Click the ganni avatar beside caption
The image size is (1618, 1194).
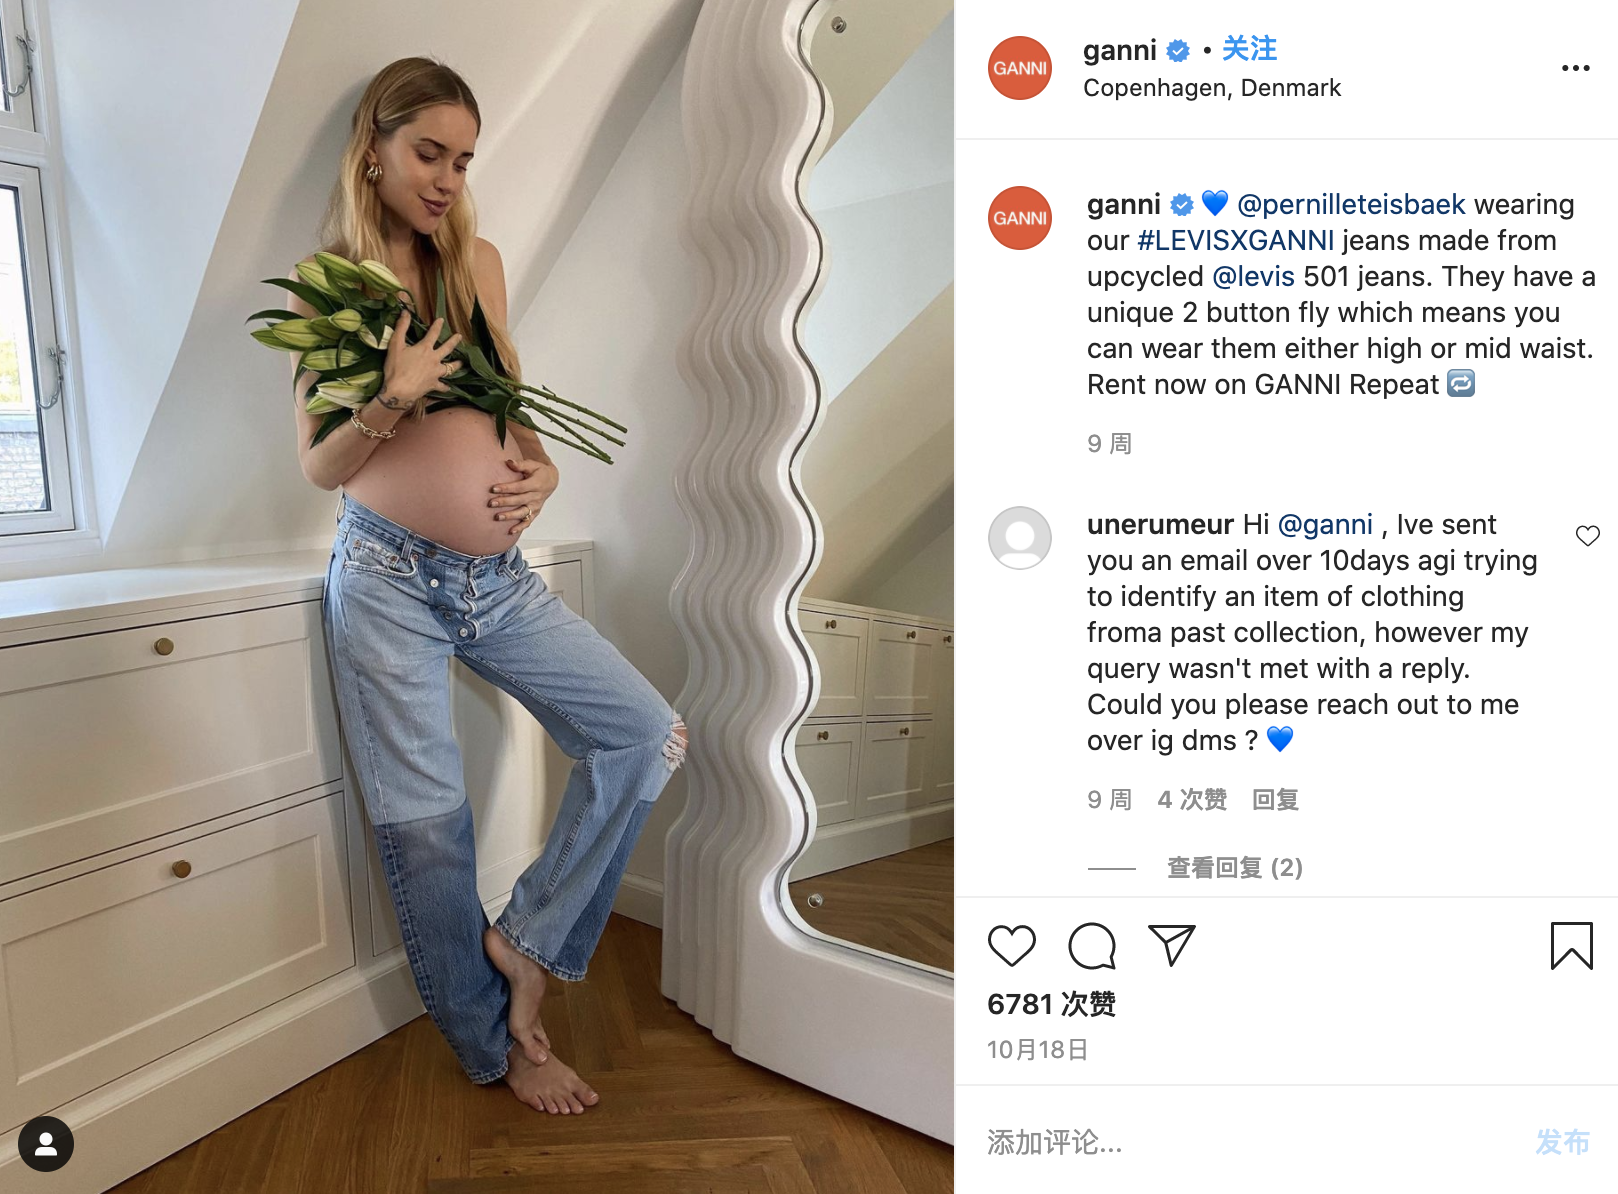point(1019,218)
